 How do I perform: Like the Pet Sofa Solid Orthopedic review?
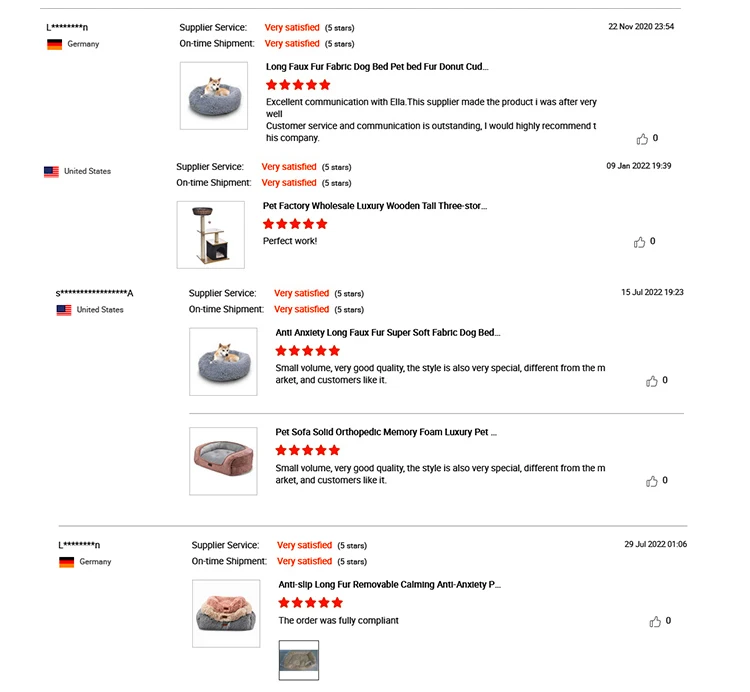tap(652, 481)
